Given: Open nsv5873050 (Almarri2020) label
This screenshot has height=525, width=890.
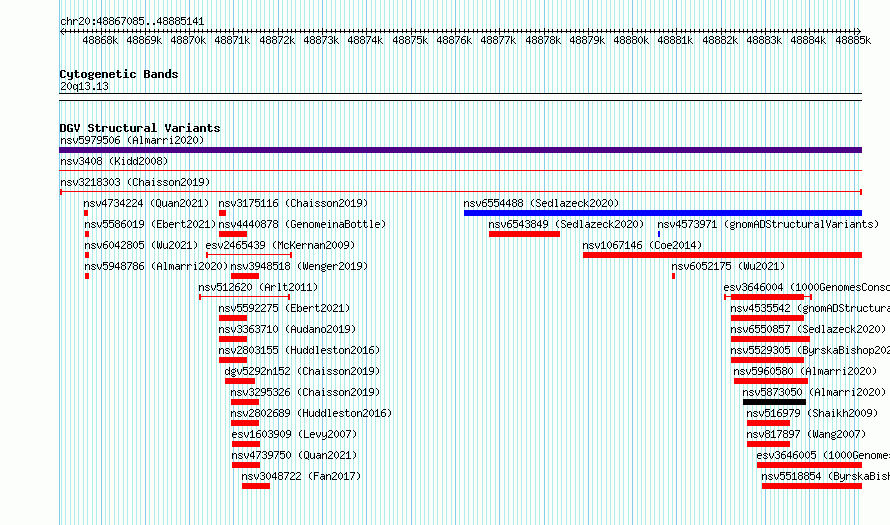Looking at the screenshot, I should click(x=814, y=392).
